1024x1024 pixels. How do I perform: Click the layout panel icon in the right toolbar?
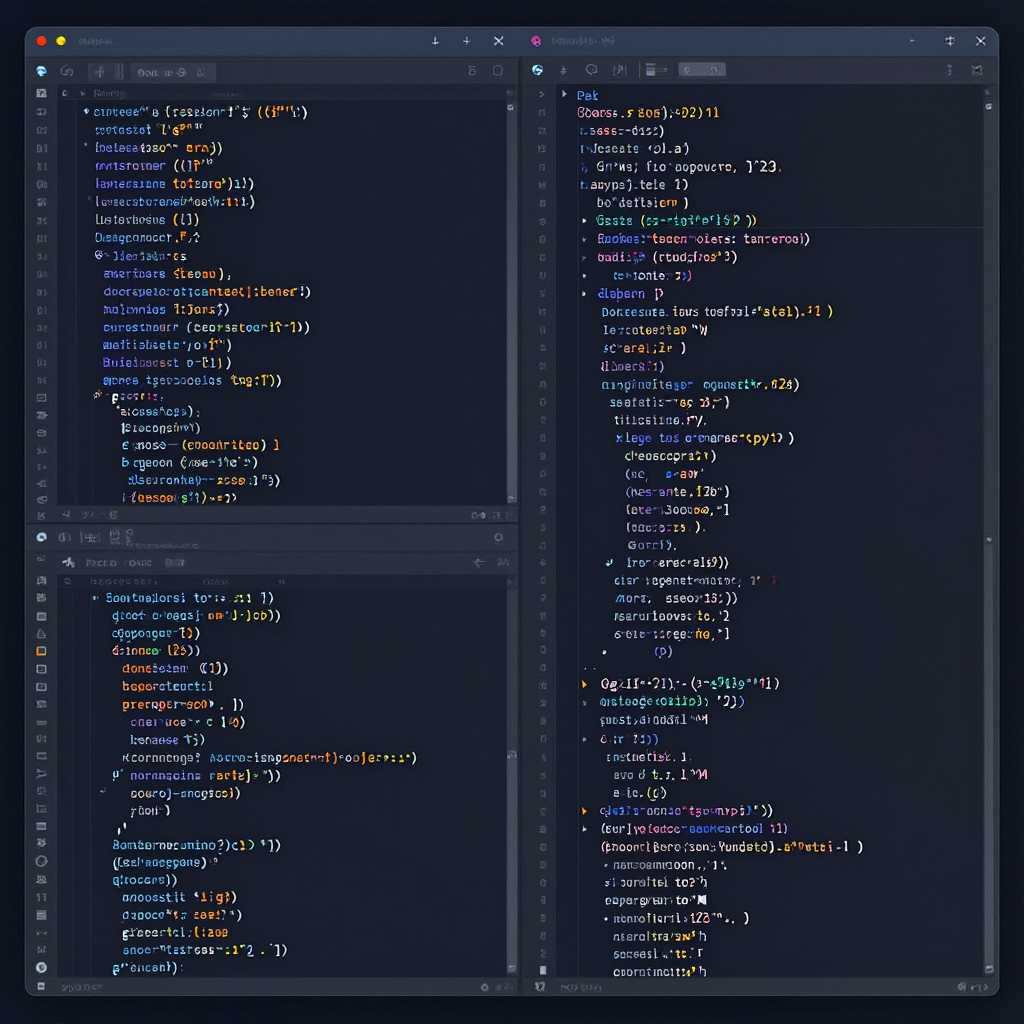[x=655, y=70]
